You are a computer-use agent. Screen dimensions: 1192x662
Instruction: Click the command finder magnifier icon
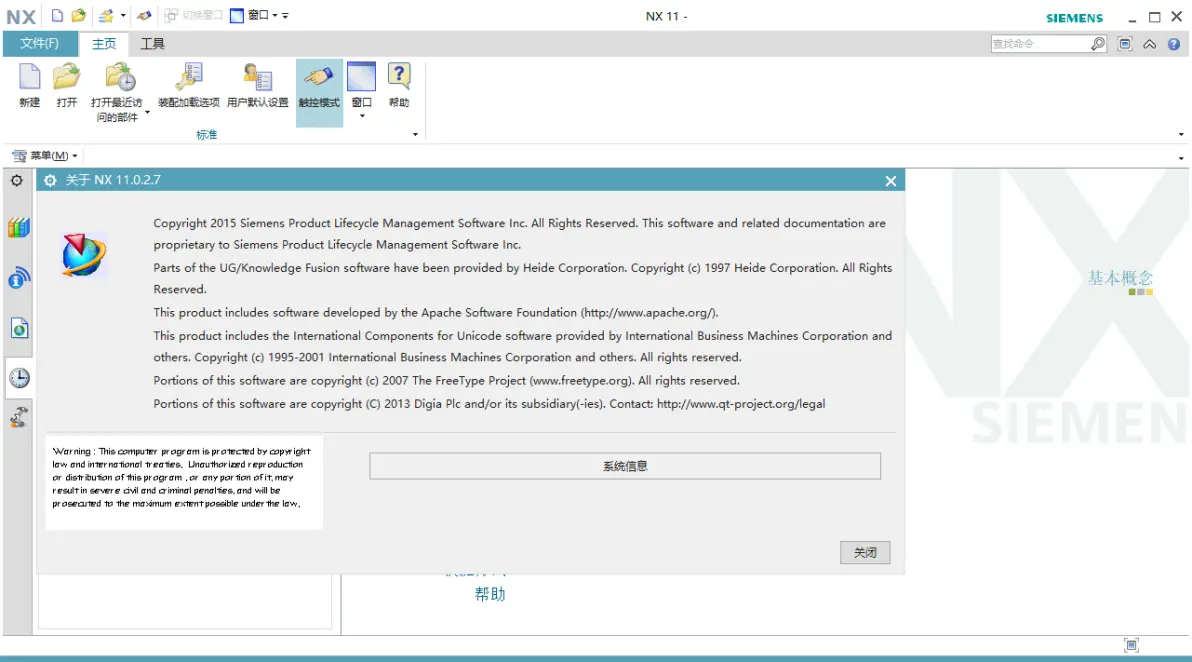(x=1098, y=44)
